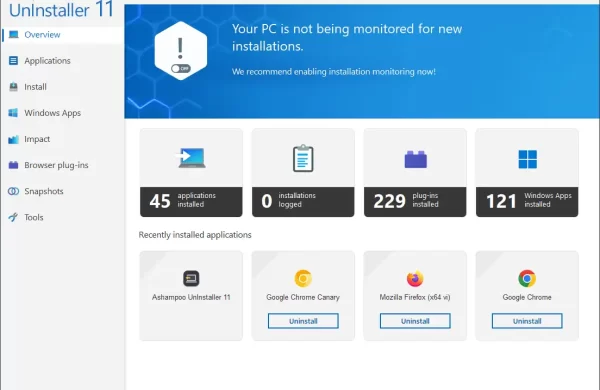Open the Snapshots section
Image resolution: width=600 pixels, height=390 pixels.
tap(62, 191)
